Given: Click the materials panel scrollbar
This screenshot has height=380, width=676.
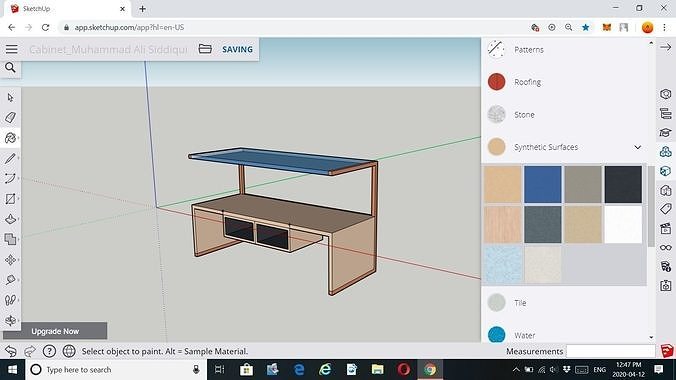Looking at the screenshot, I should (x=651, y=206).
